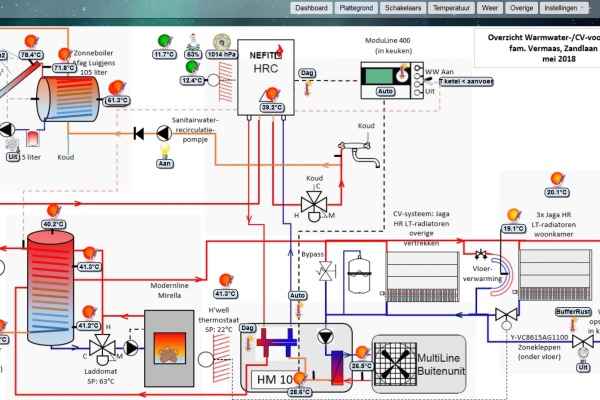600x400 pixels.
Task: Click the thermometer icon beneath the Auto button
Action: tap(298, 310)
